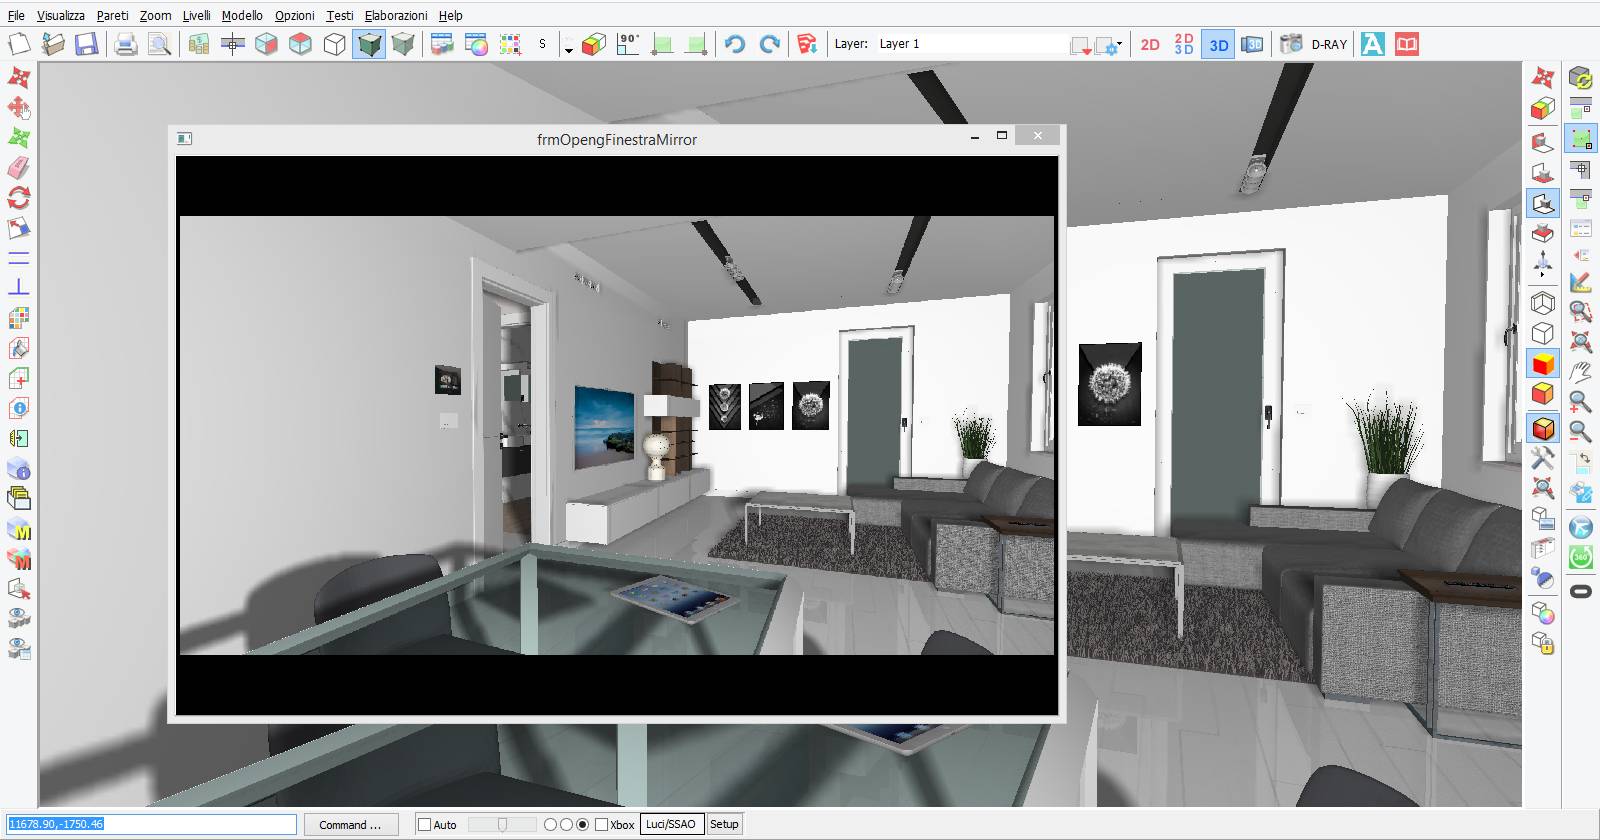Click the Luci/SSAO button

(x=672, y=824)
